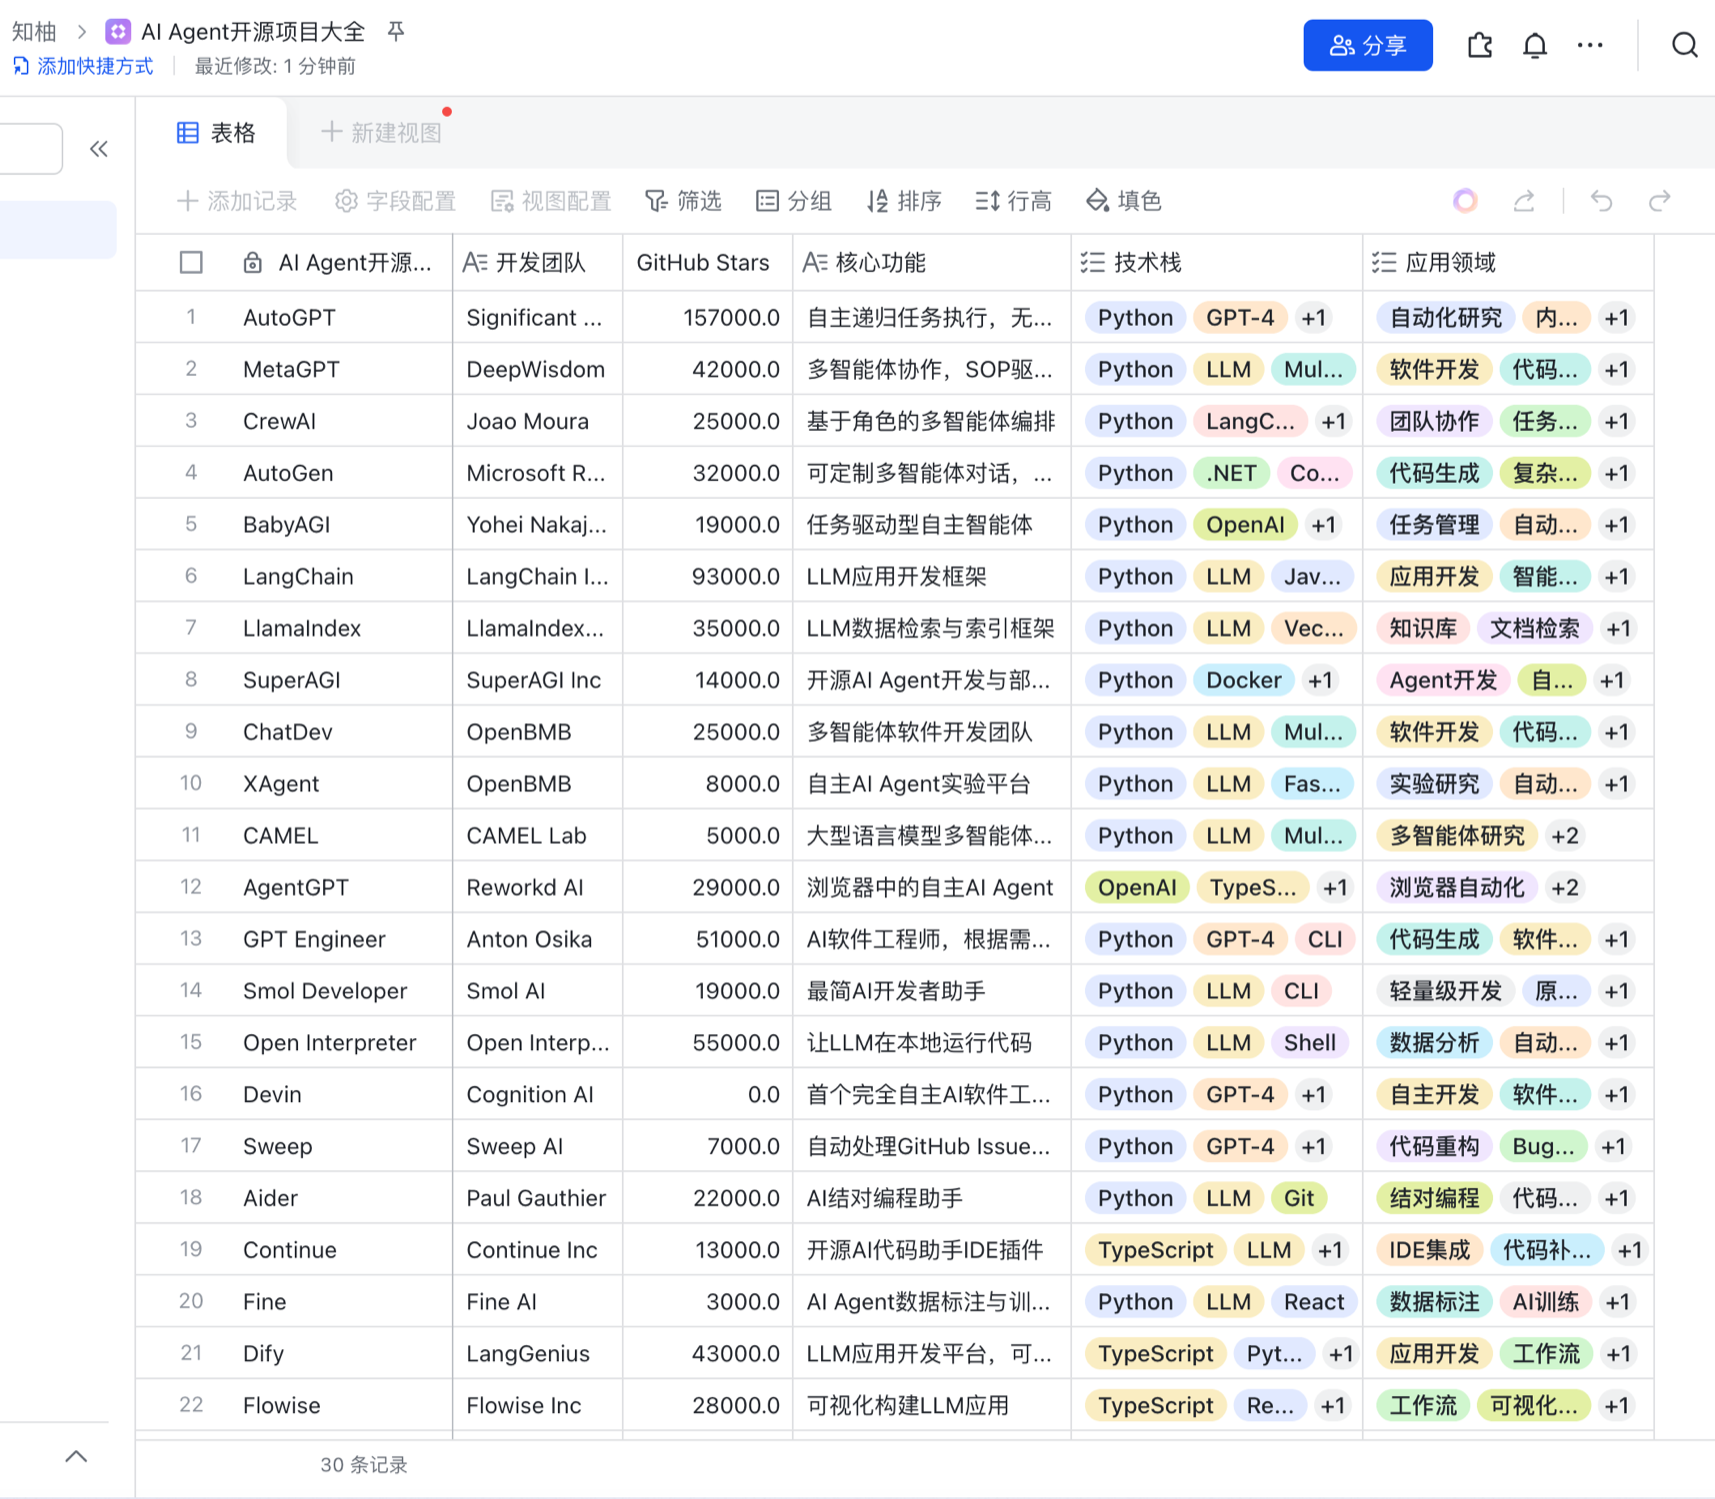Tick the select-all checkbox in header
The width and height of the screenshot is (1715, 1499).
click(x=191, y=263)
